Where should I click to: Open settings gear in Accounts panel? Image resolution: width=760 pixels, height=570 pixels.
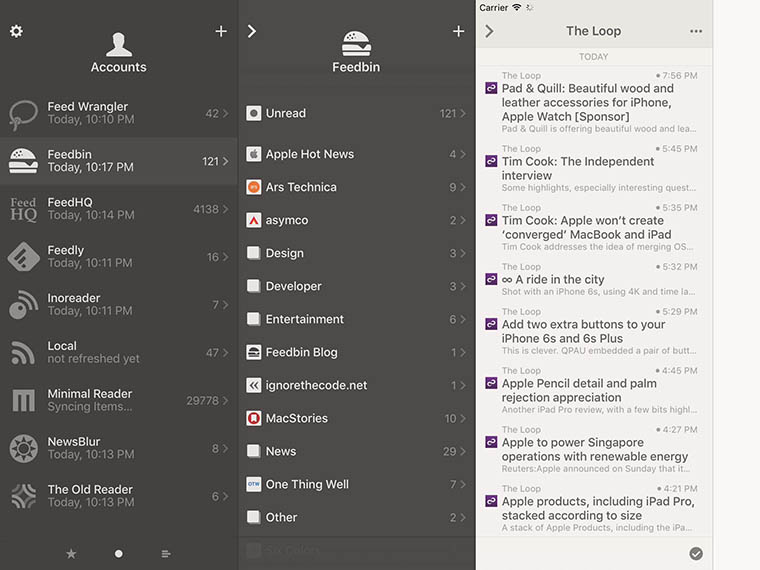(16, 32)
